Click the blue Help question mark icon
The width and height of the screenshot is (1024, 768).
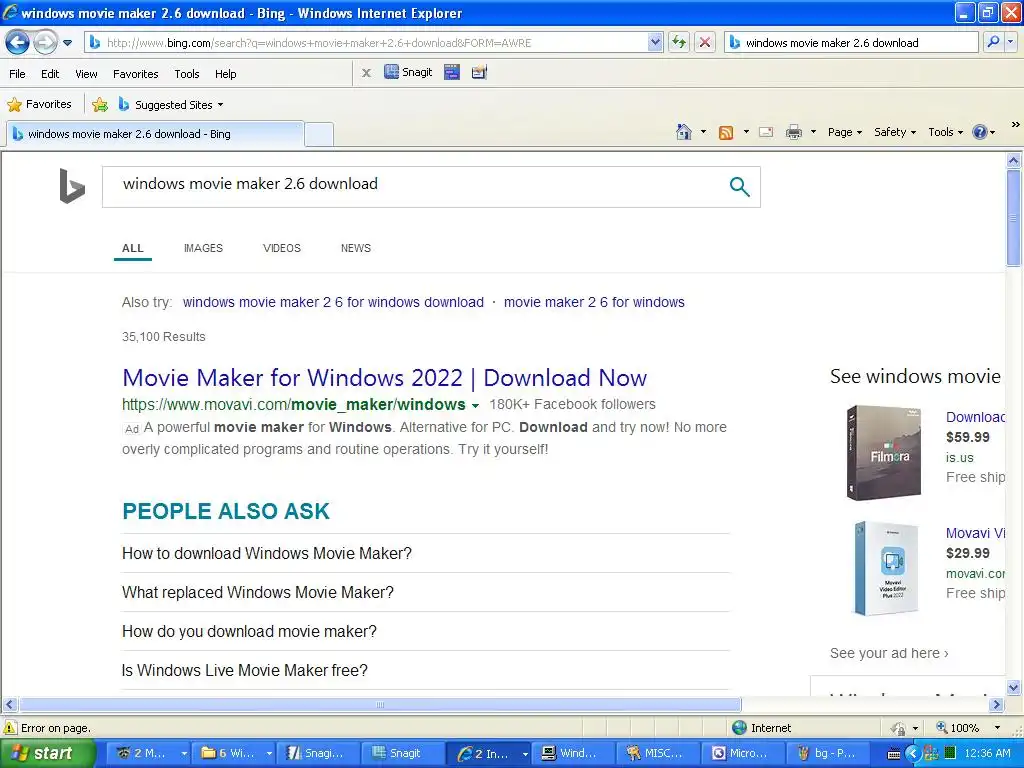coord(980,132)
